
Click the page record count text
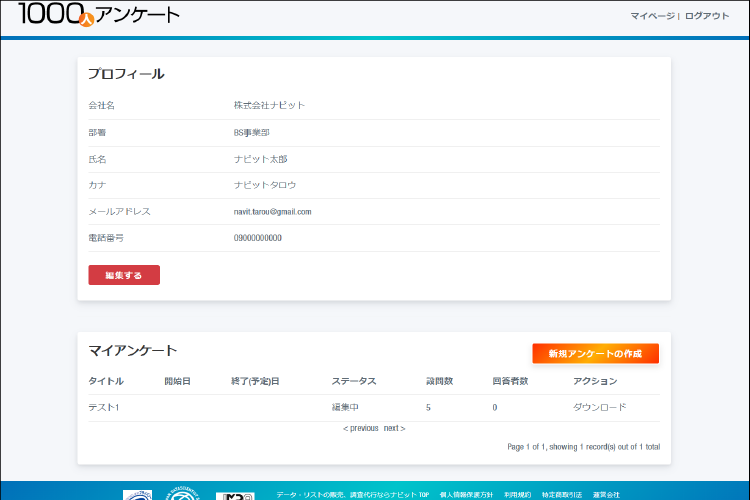click(584, 446)
